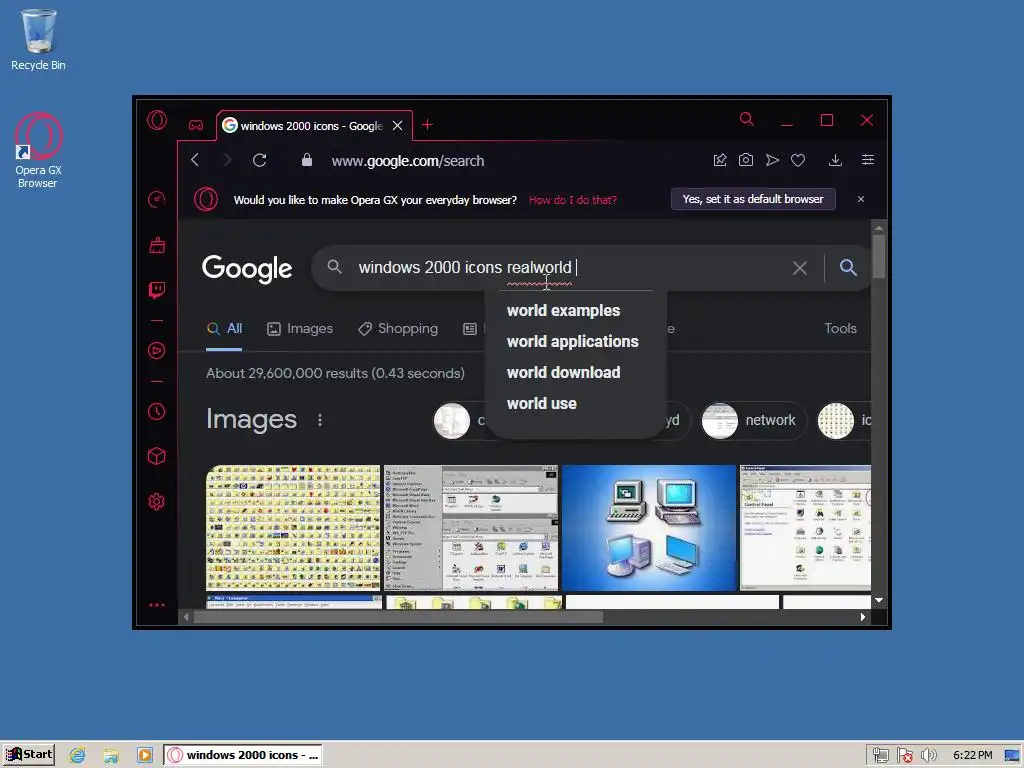
Task: Reload the Google search page
Action: [259, 160]
